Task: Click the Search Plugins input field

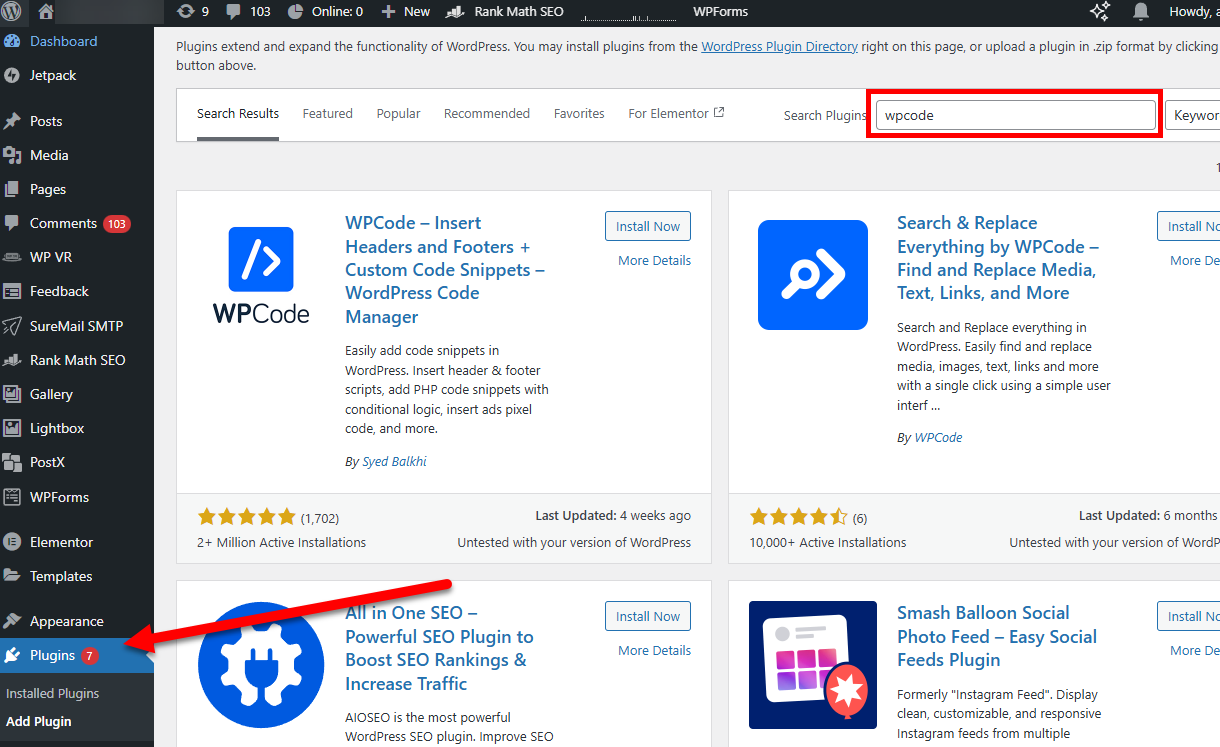Action: pyautogui.click(x=1015, y=115)
